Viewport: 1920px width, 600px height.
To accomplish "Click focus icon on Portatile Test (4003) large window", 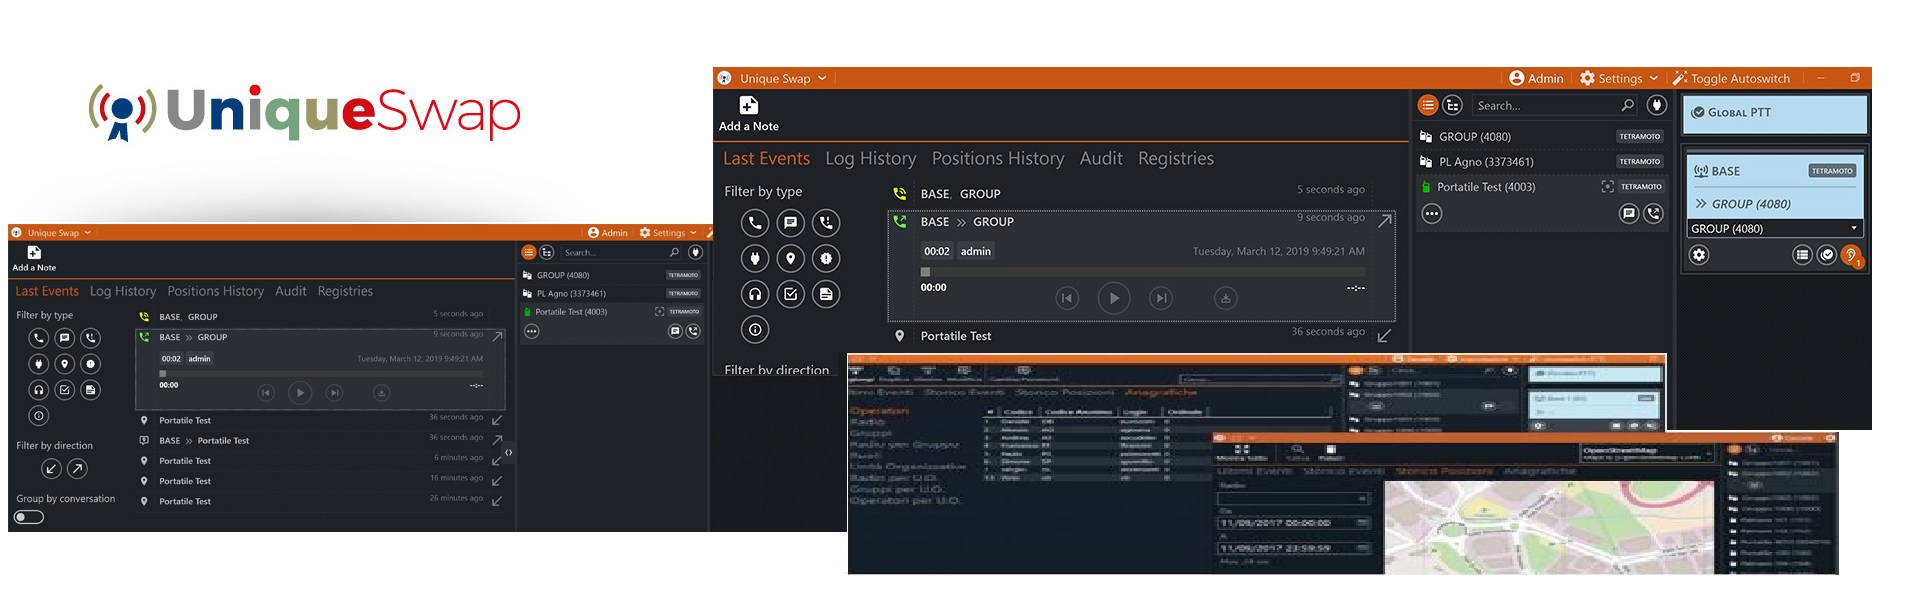I will pyautogui.click(x=1607, y=187).
